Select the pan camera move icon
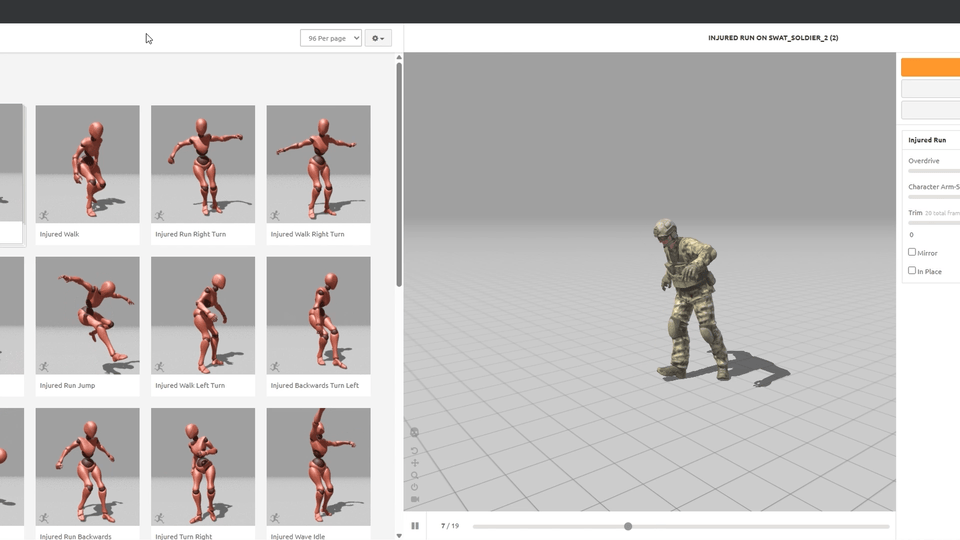960x540 pixels. pyautogui.click(x=415, y=463)
